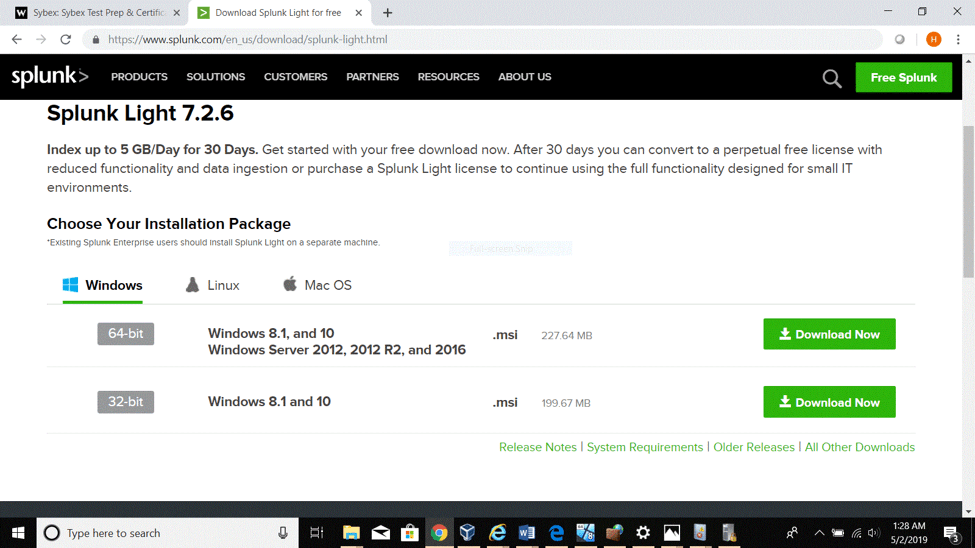Click the orange H profile avatar
This screenshot has width=975, height=548.
click(x=933, y=39)
